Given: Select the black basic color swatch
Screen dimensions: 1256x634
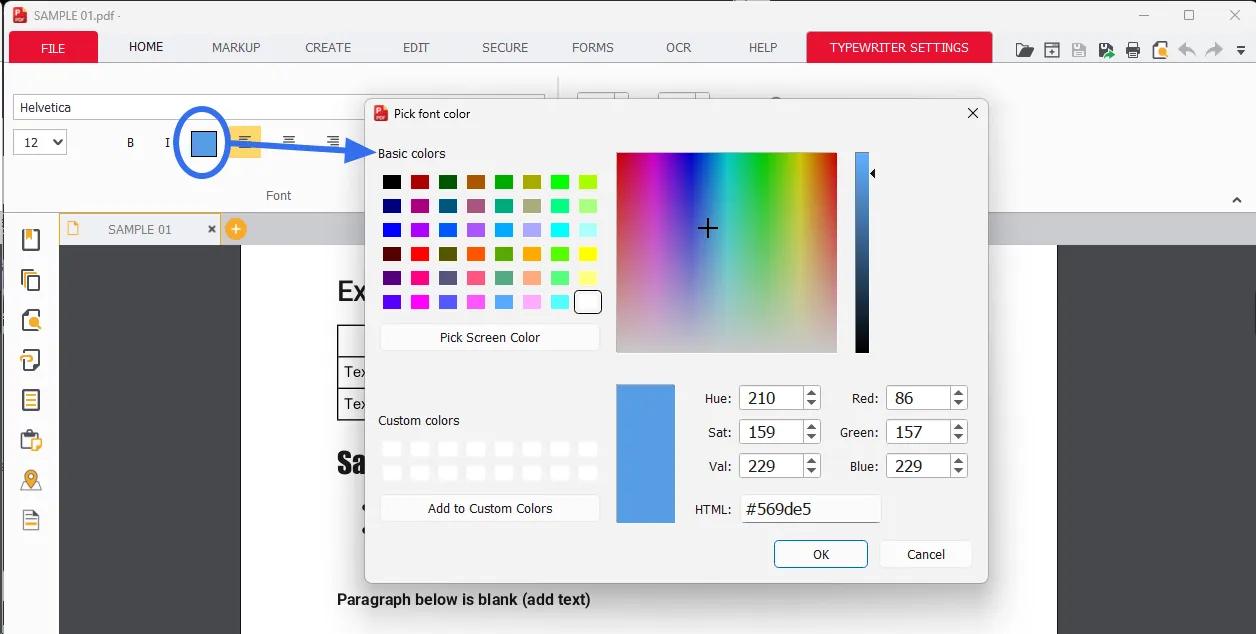Looking at the screenshot, I should pos(392,182).
